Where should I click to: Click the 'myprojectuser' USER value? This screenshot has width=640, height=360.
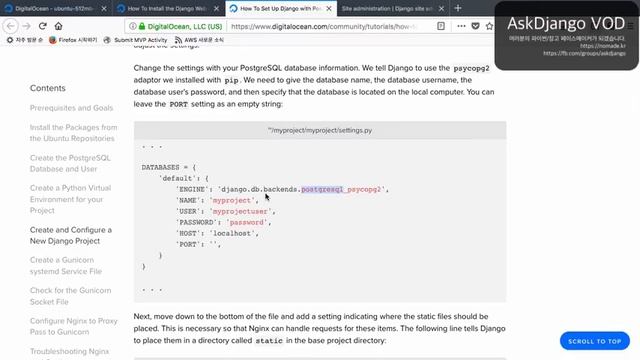click(x=240, y=211)
